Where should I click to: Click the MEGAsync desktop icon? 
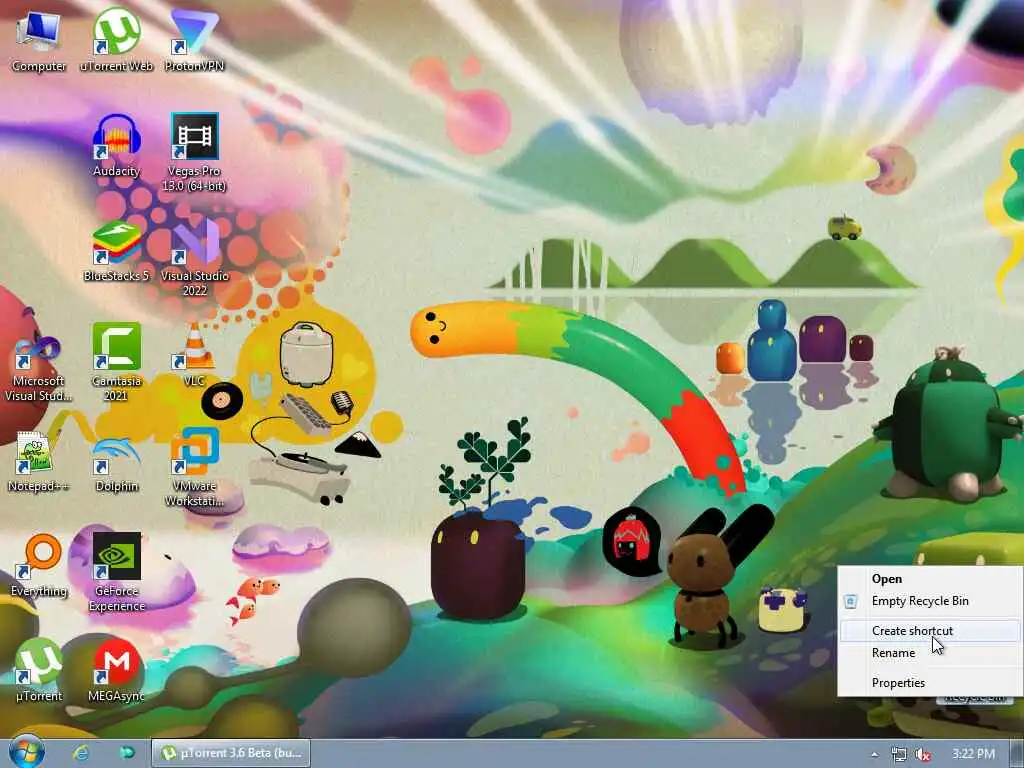point(116,670)
